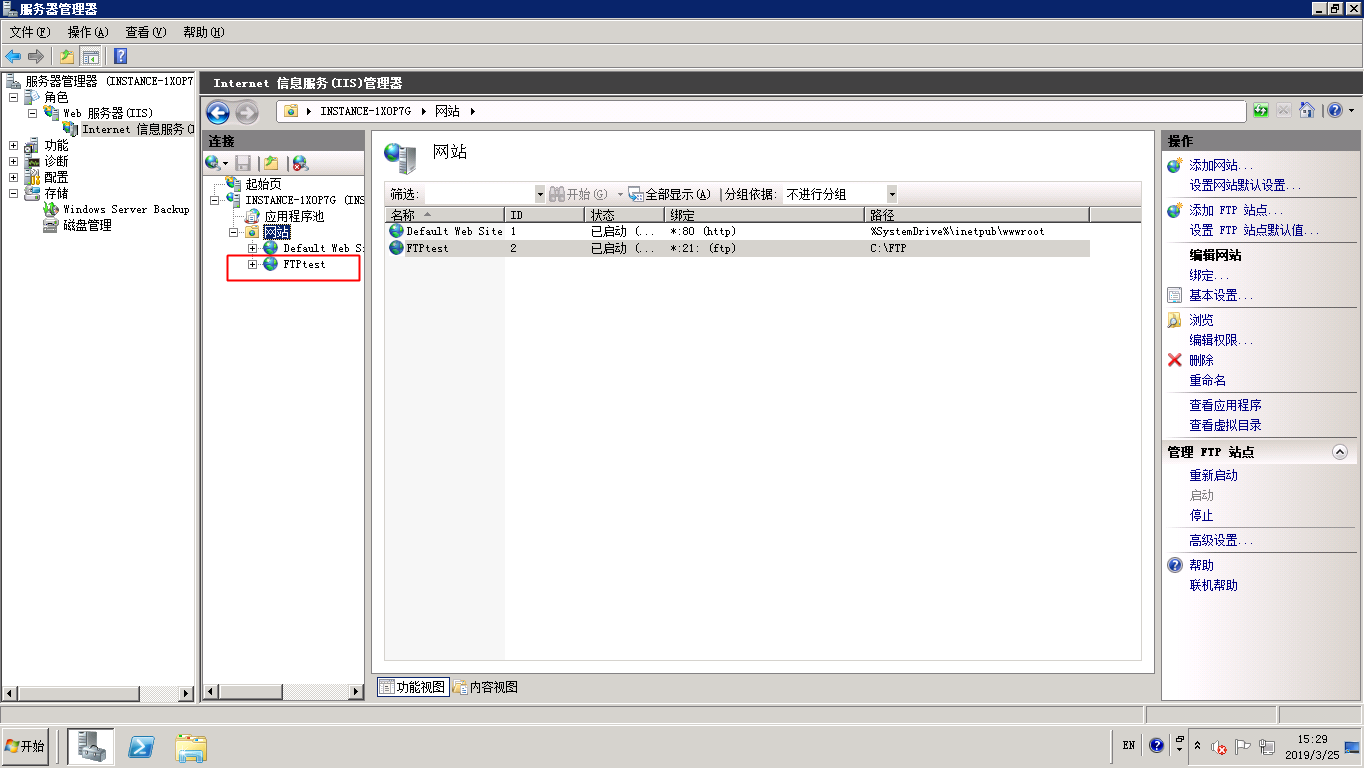This screenshot has width=1364, height=768.
Task: Click the 重新启动 link for FTP site
Action: 1213,475
